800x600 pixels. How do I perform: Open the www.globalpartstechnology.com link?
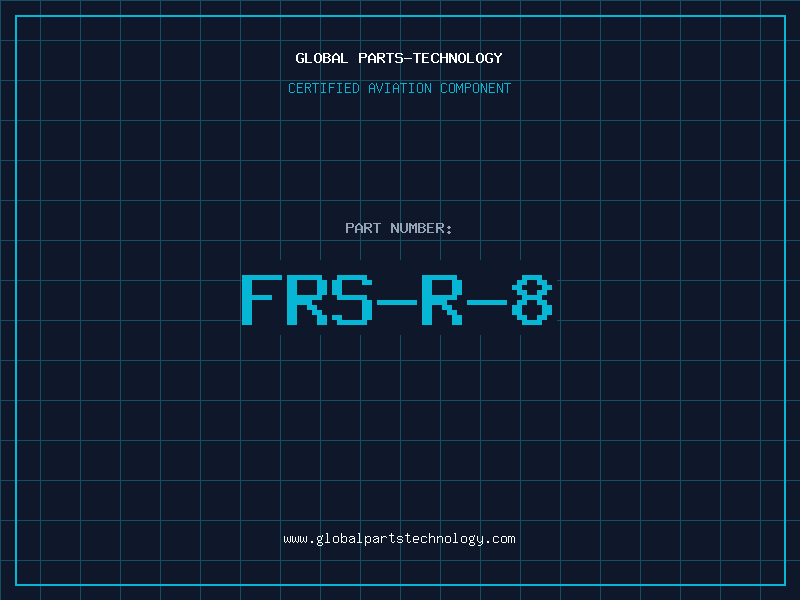point(399,539)
